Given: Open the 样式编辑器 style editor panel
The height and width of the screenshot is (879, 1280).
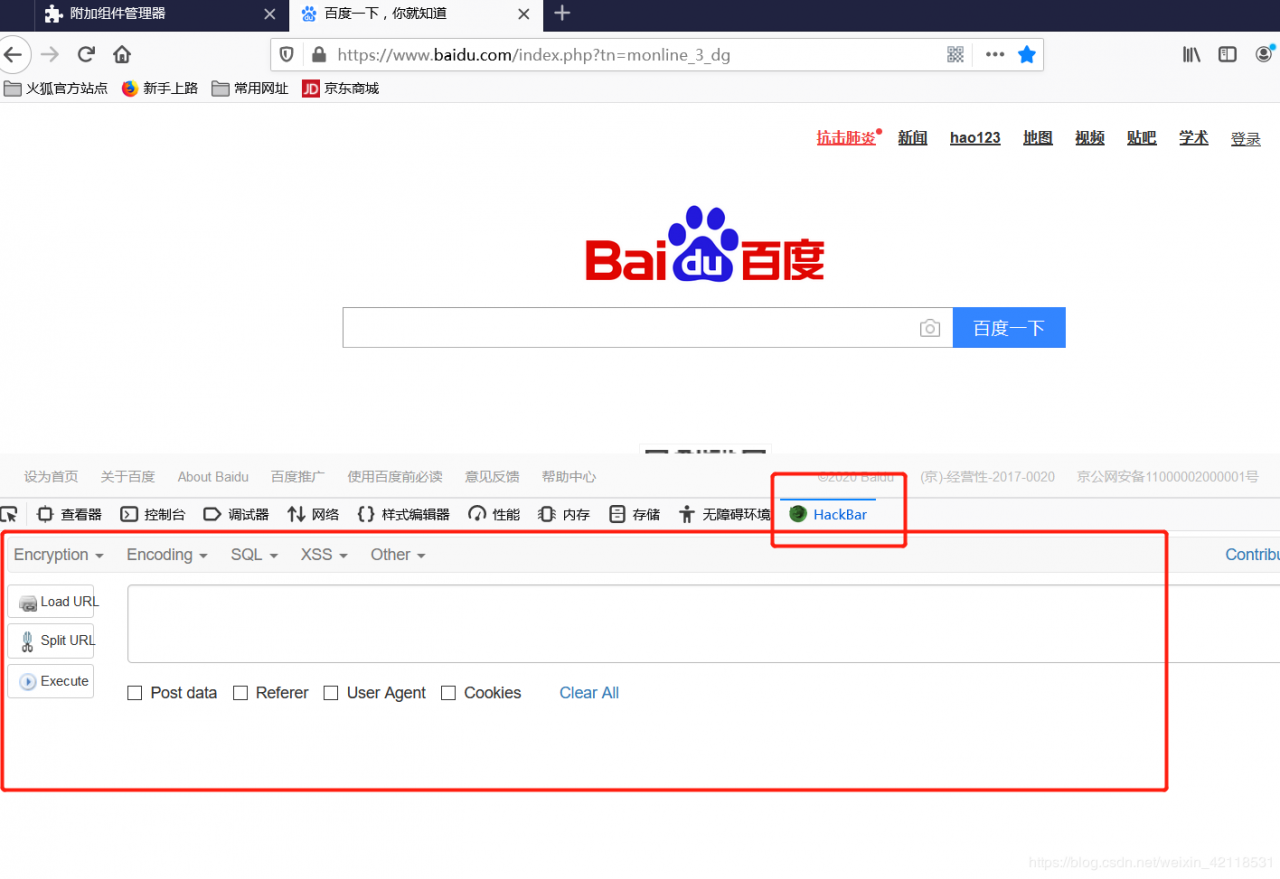Looking at the screenshot, I should point(403,514).
